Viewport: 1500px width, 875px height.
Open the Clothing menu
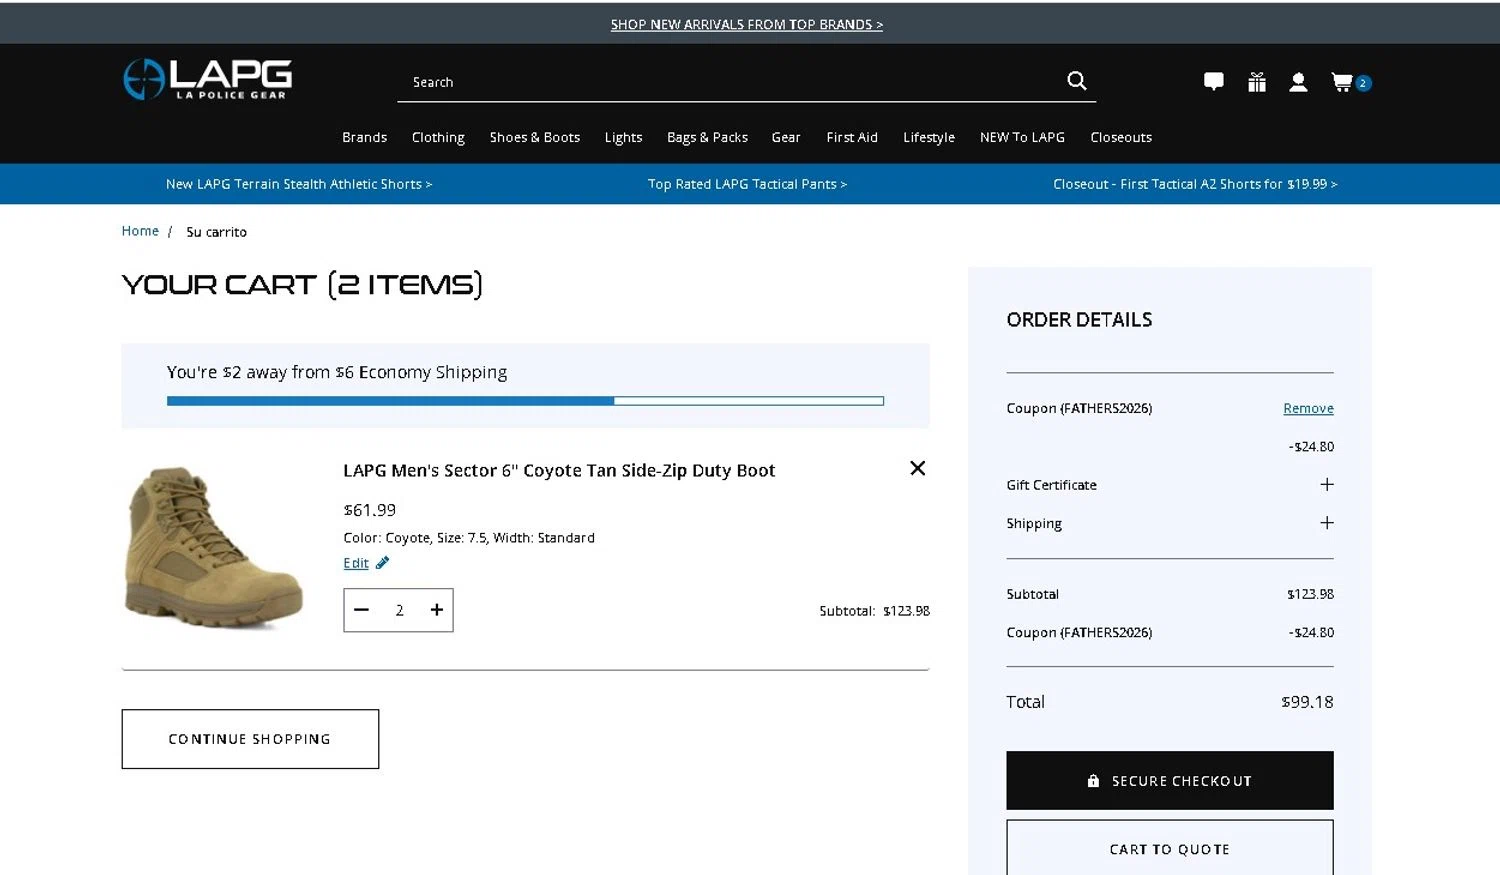438,137
